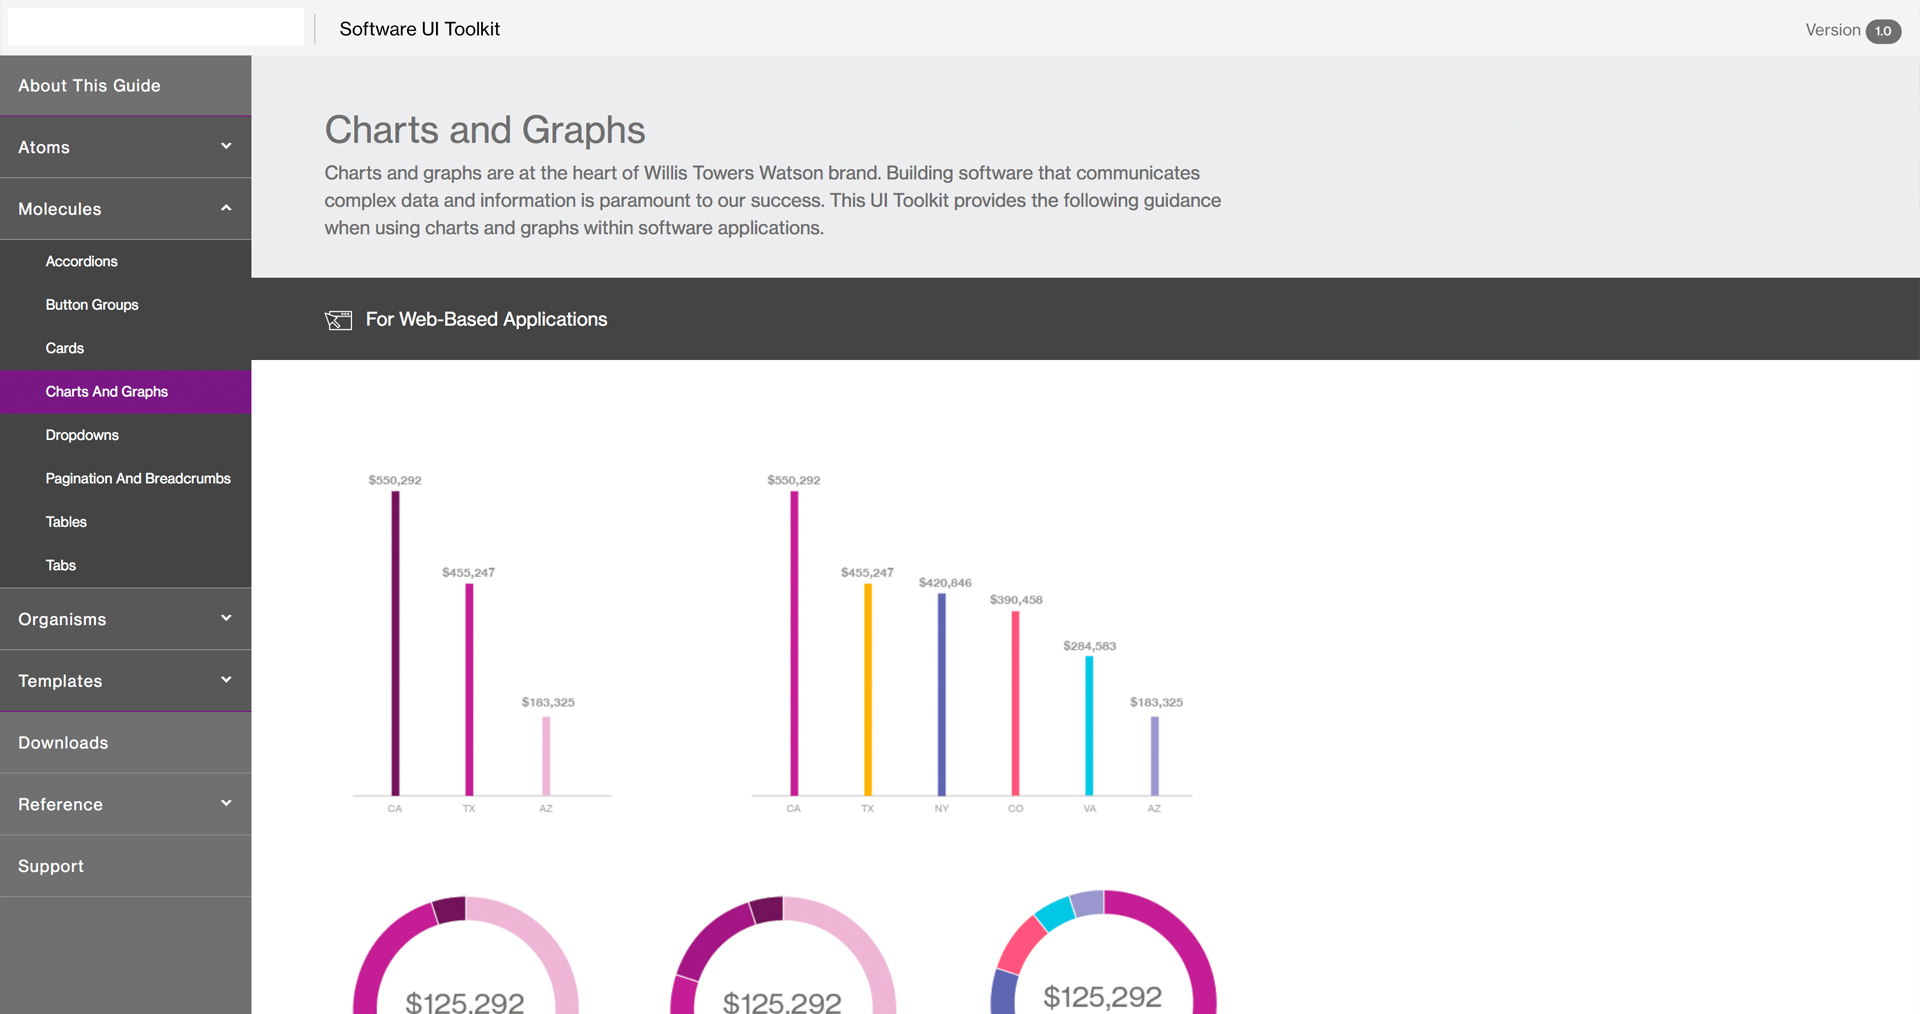The image size is (1920, 1014).
Task: Click the blank logo area at top left
Action: (x=155, y=27)
